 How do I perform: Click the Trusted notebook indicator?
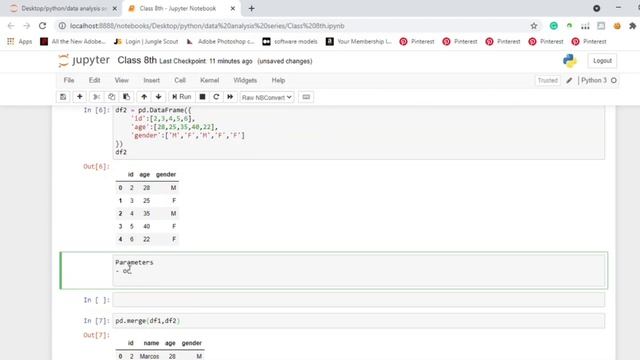[x=547, y=80]
